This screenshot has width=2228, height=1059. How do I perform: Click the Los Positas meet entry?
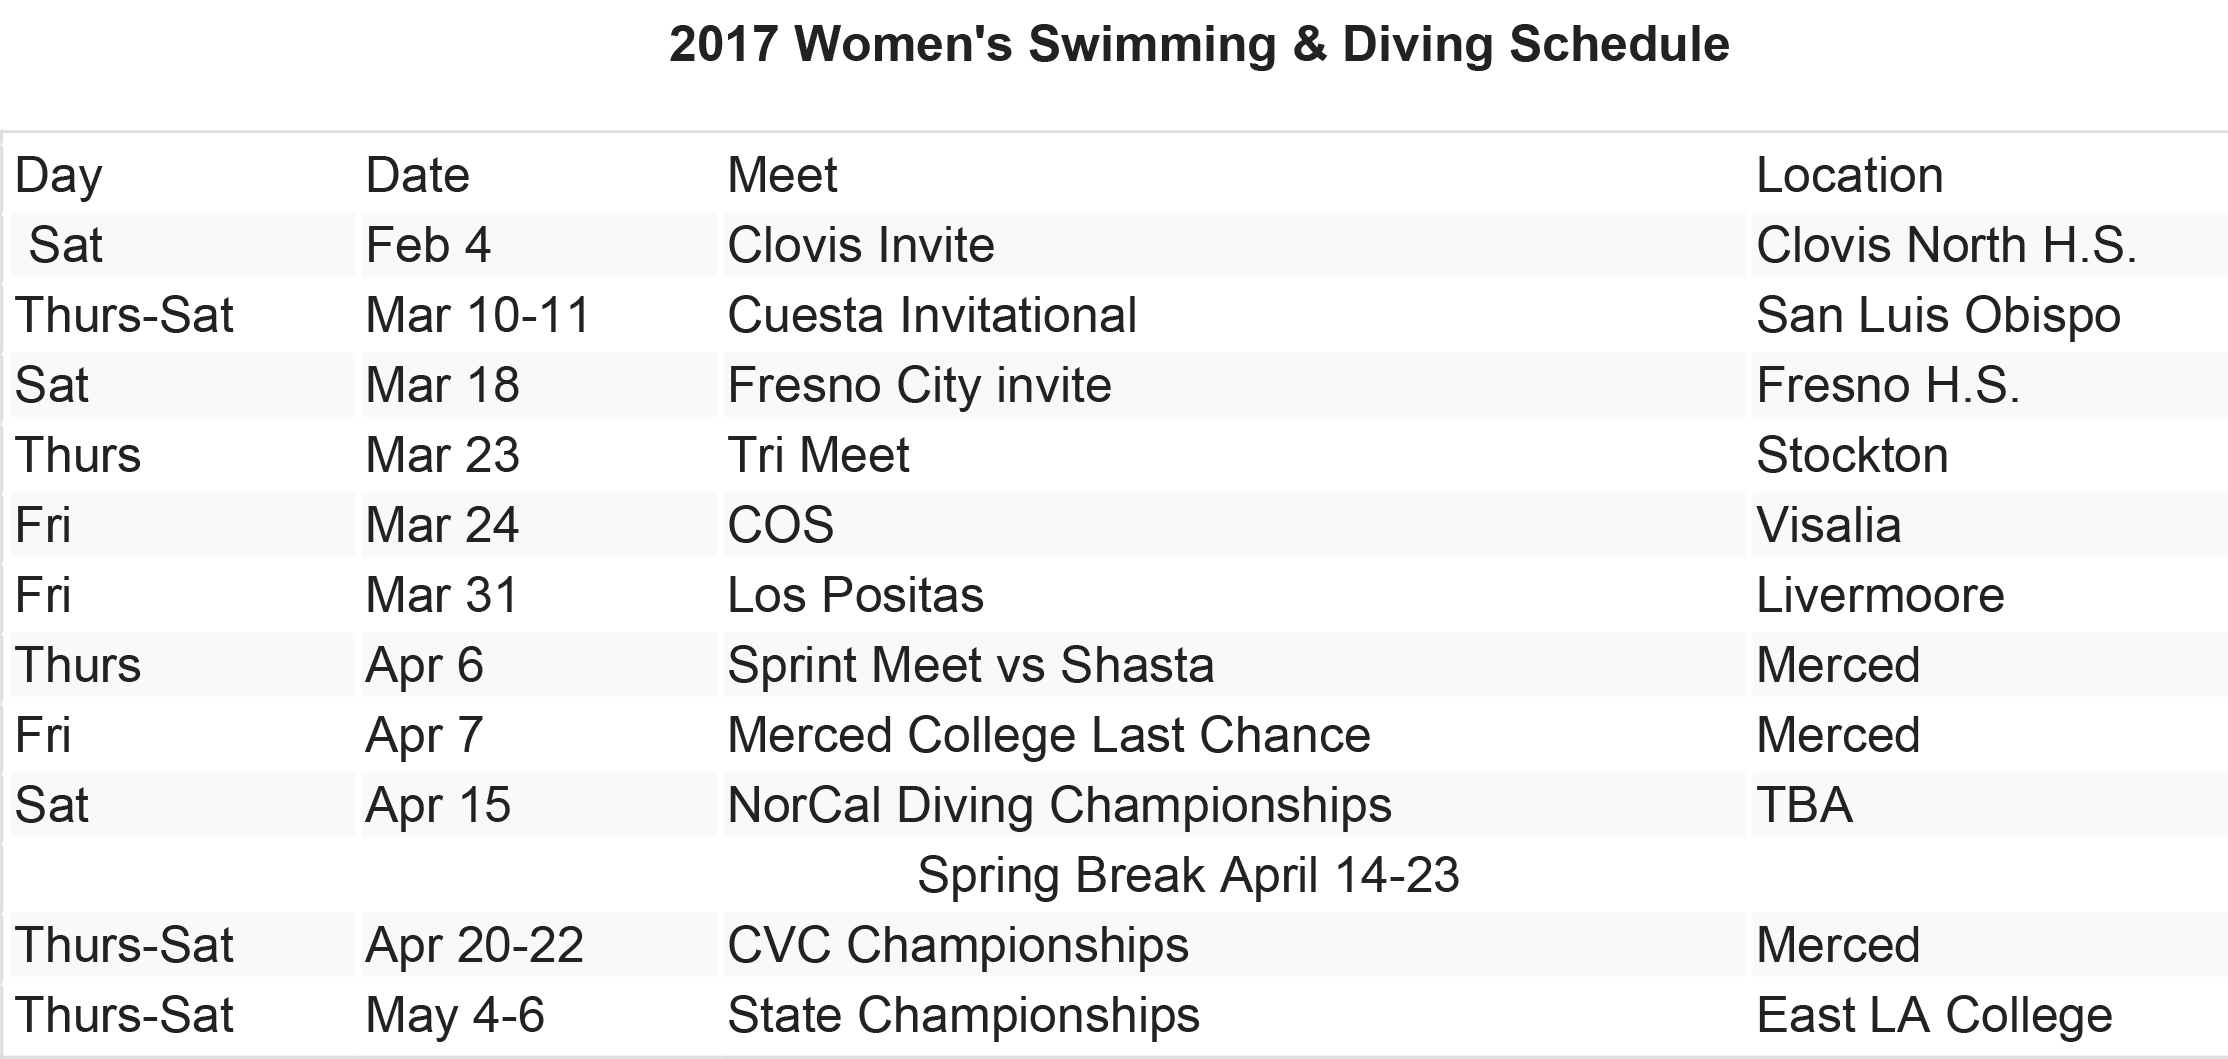856,595
